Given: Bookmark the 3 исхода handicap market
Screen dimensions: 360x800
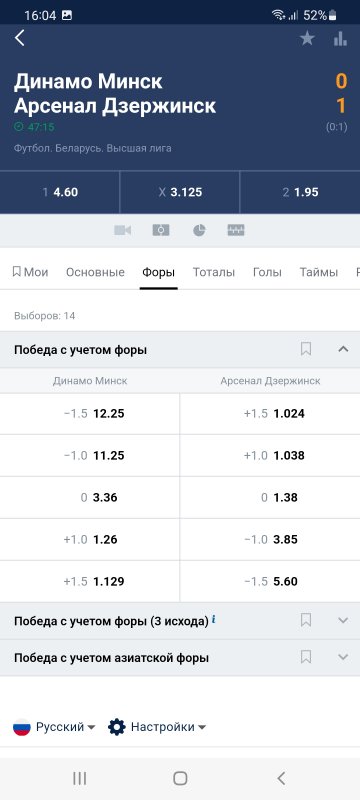Looking at the screenshot, I should [306, 620].
